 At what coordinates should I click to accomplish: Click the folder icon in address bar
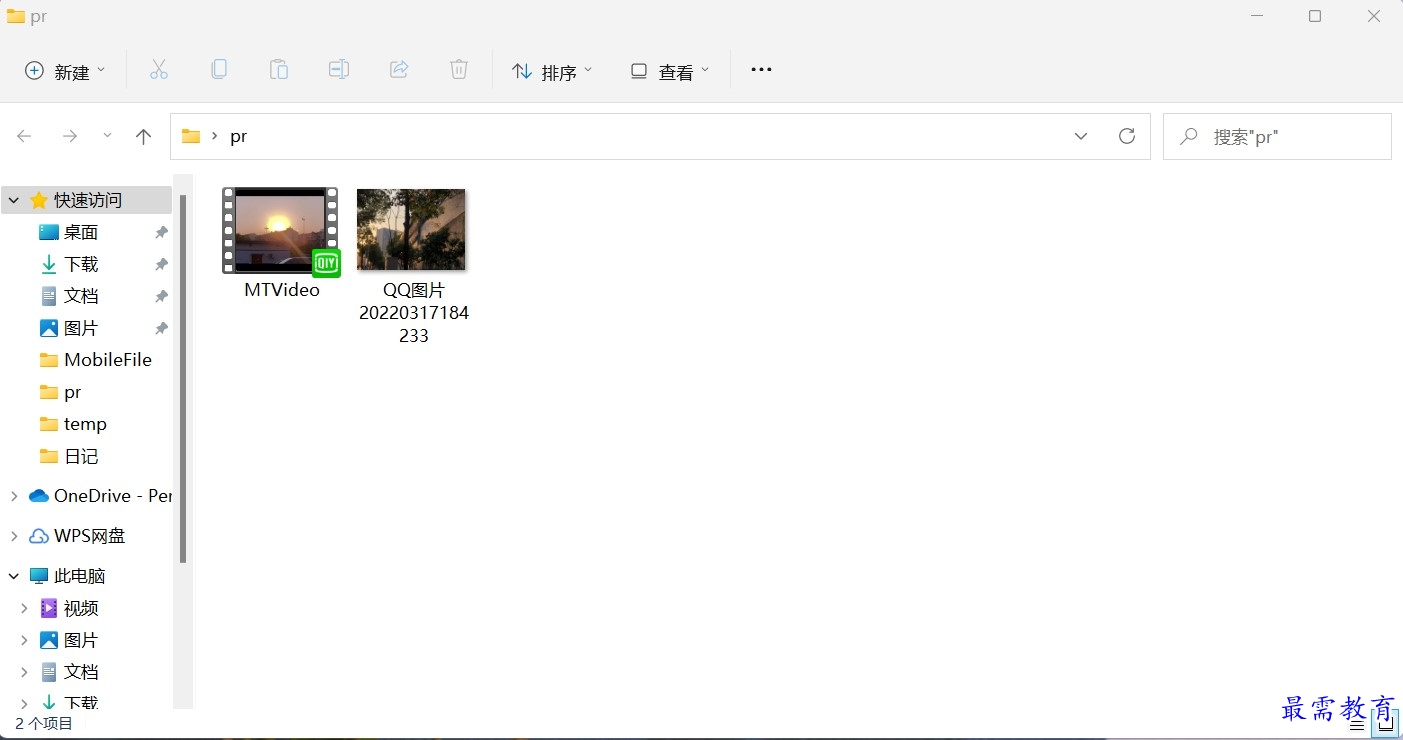(x=191, y=136)
